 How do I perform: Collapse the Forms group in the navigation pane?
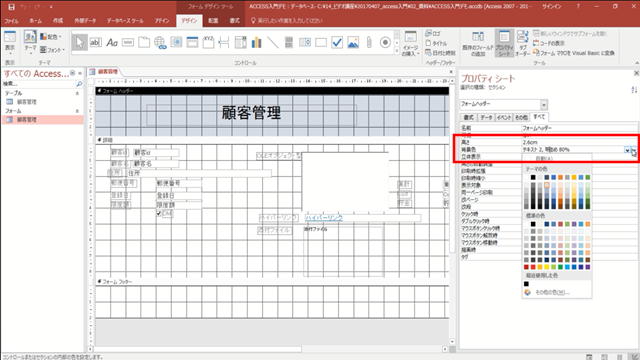pos(78,111)
